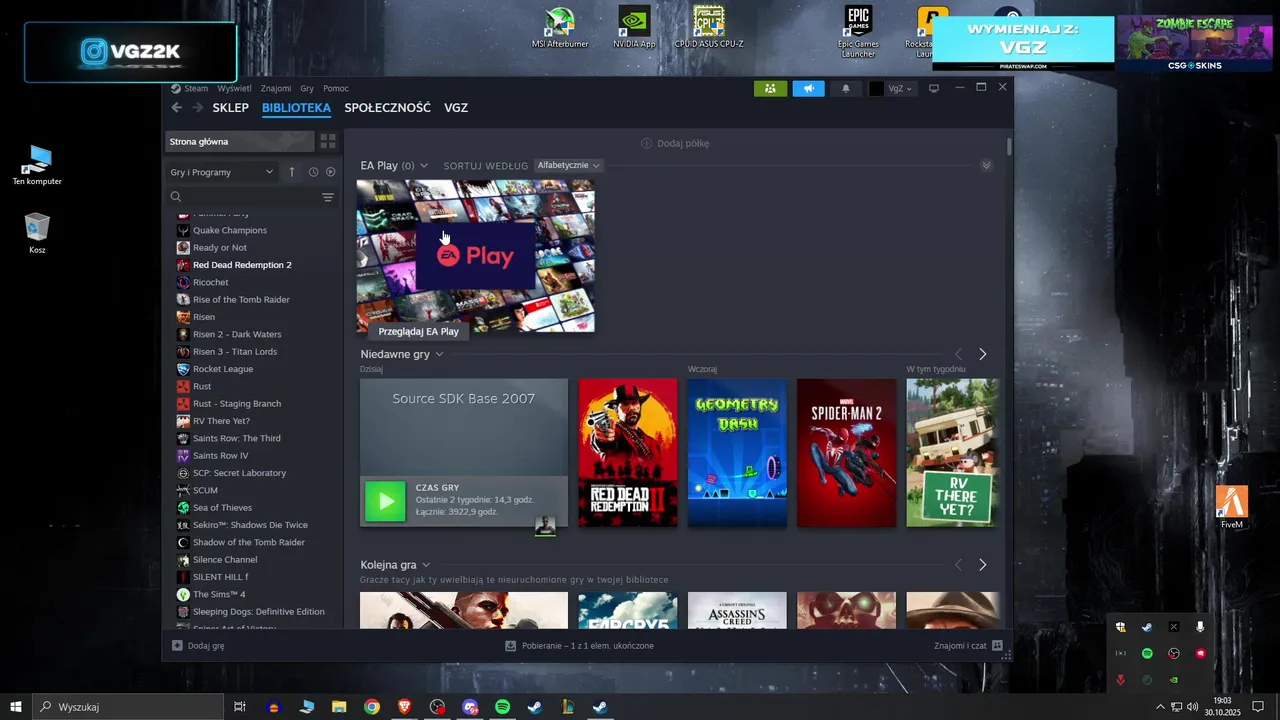Open the Geometry Dash game cover
Viewport: 1280px width, 720px height.
click(737, 452)
